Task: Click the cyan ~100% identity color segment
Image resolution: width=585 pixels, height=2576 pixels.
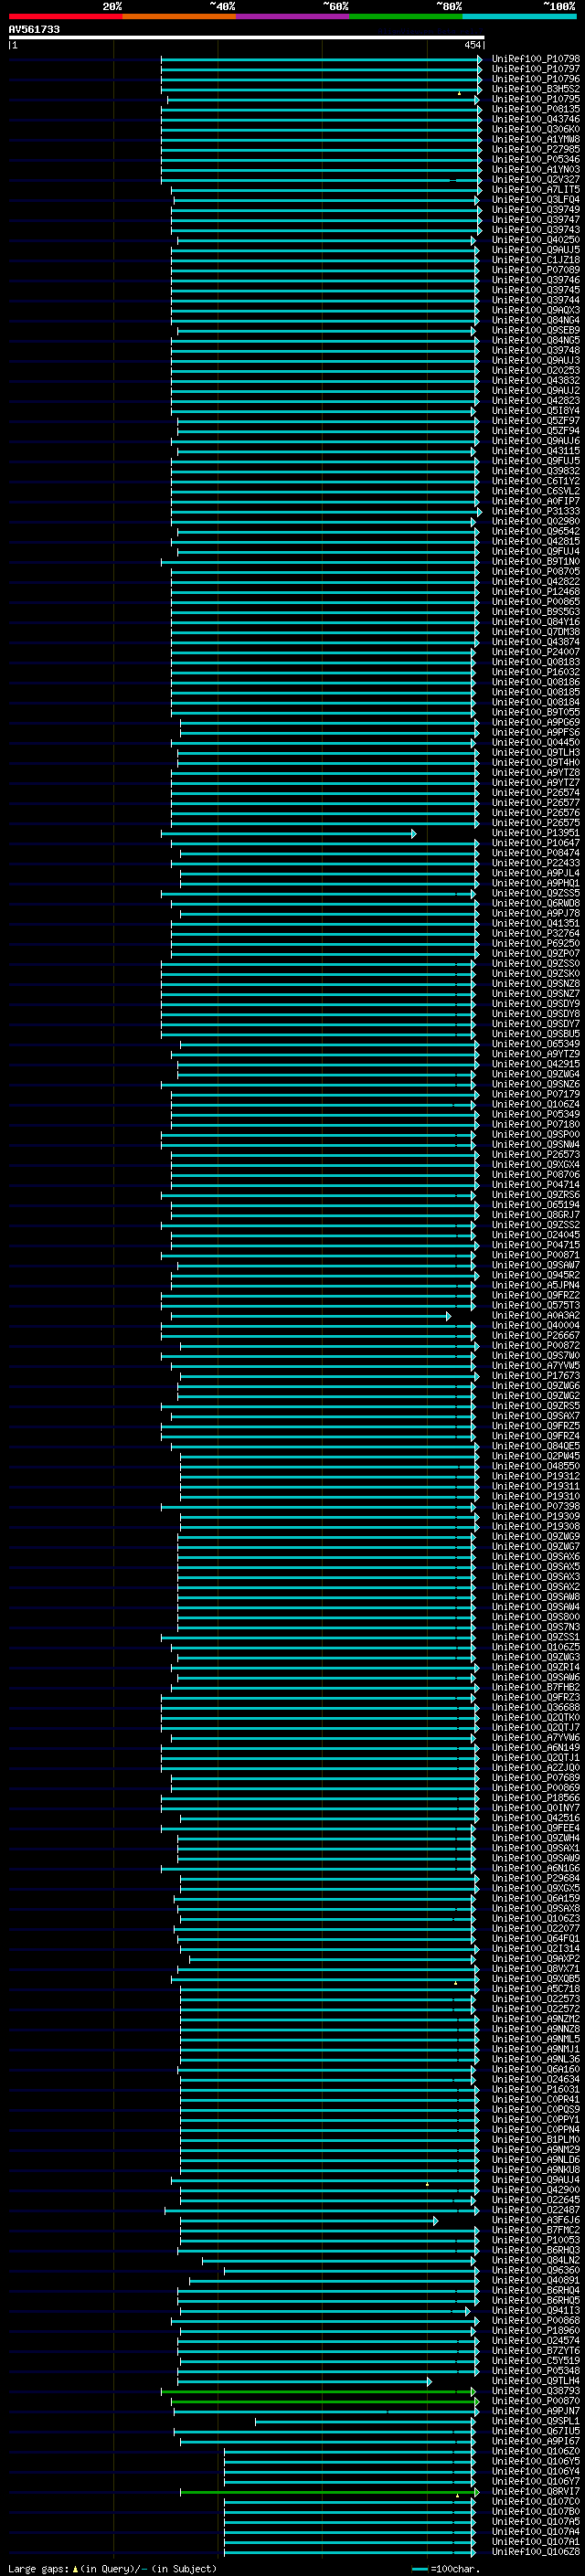Action: click(x=519, y=16)
